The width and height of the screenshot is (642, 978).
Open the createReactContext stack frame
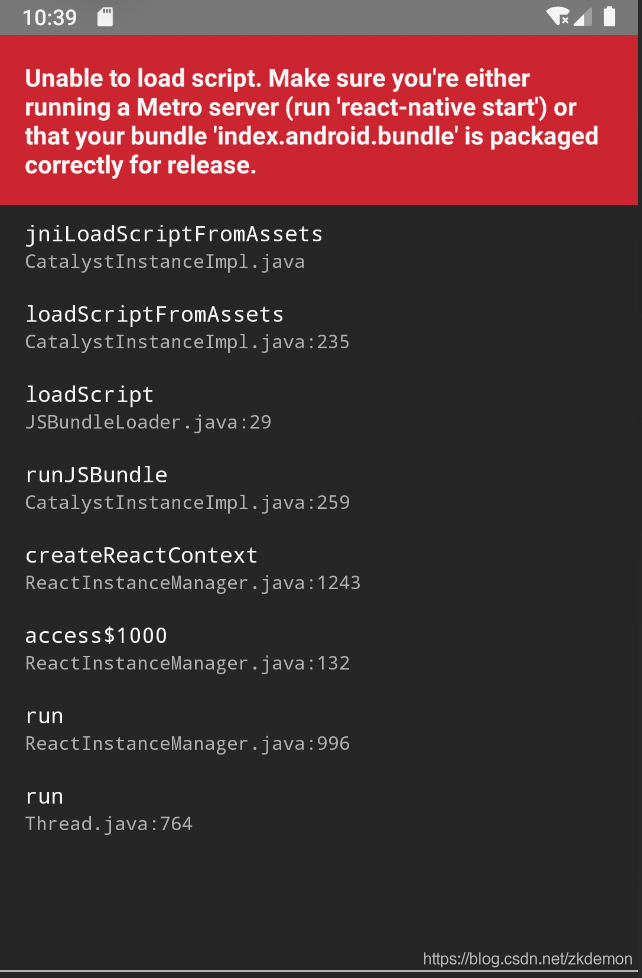pos(141,555)
